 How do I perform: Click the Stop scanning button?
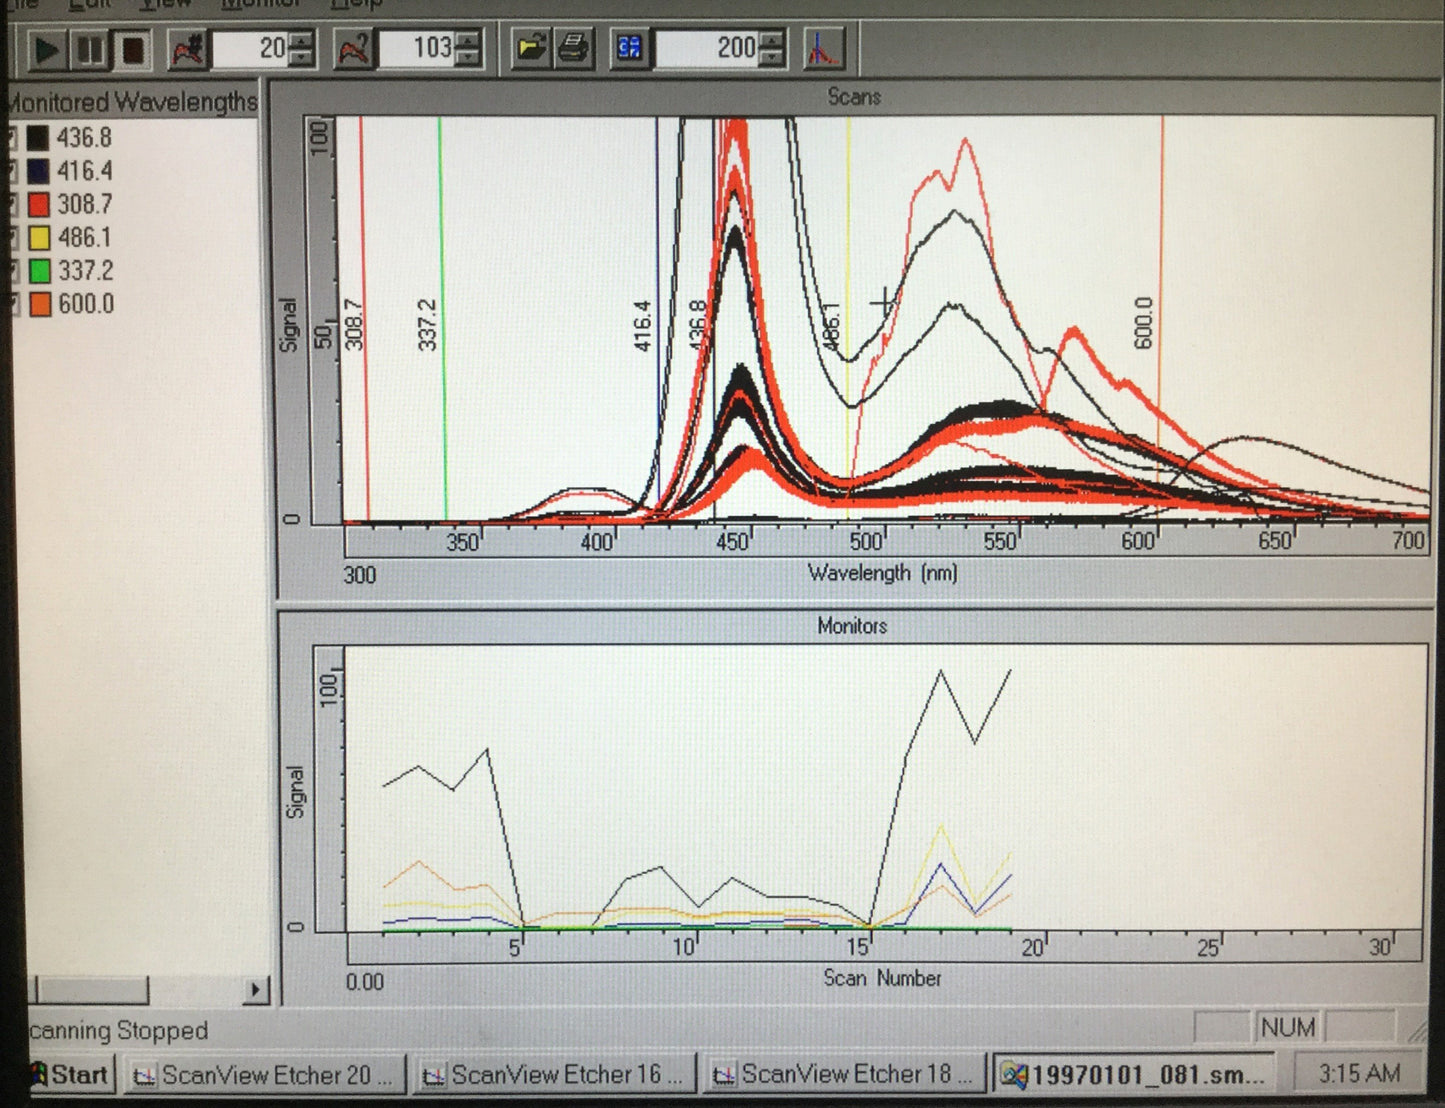click(x=132, y=49)
